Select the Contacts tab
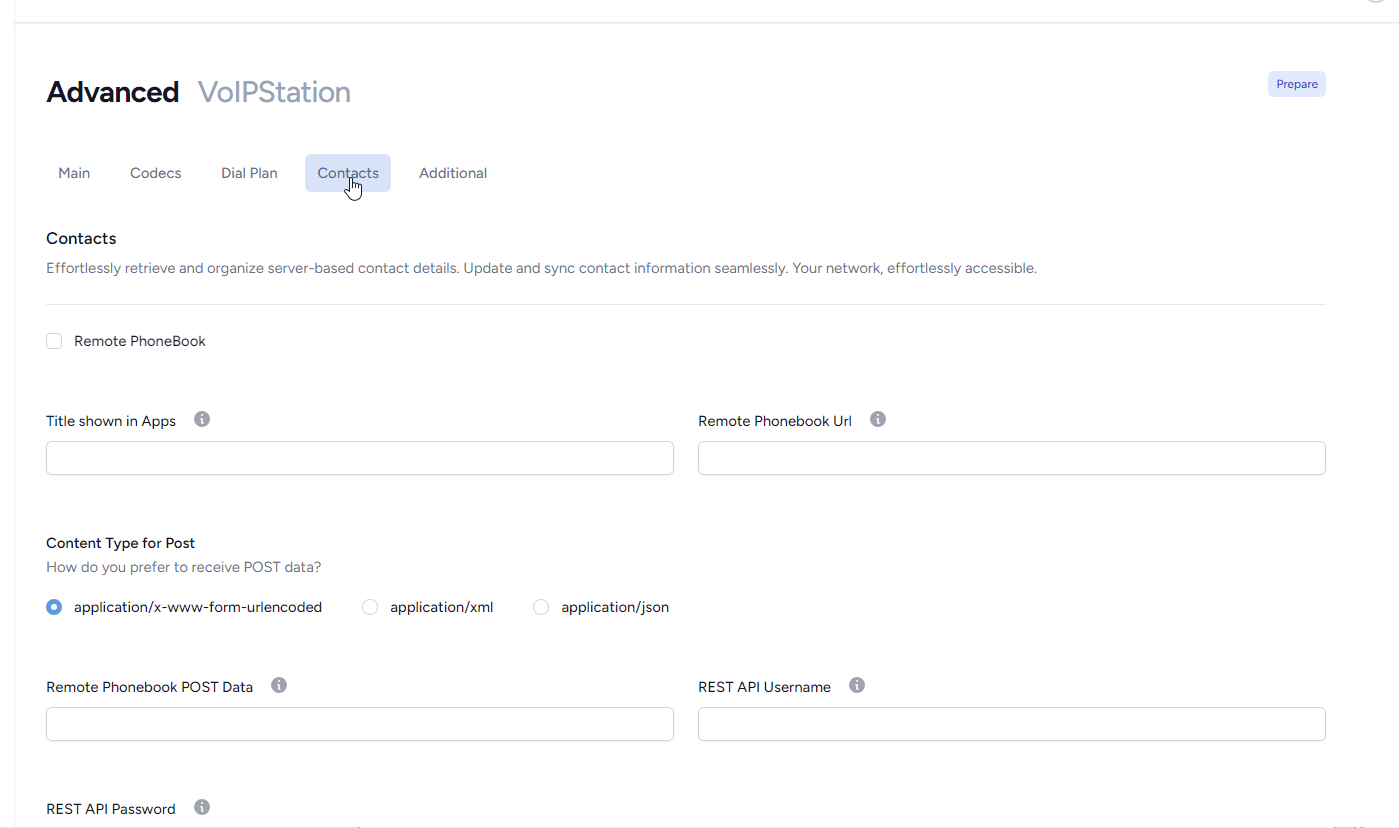Viewport: 1399px width, 828px height. click(348, 173)
